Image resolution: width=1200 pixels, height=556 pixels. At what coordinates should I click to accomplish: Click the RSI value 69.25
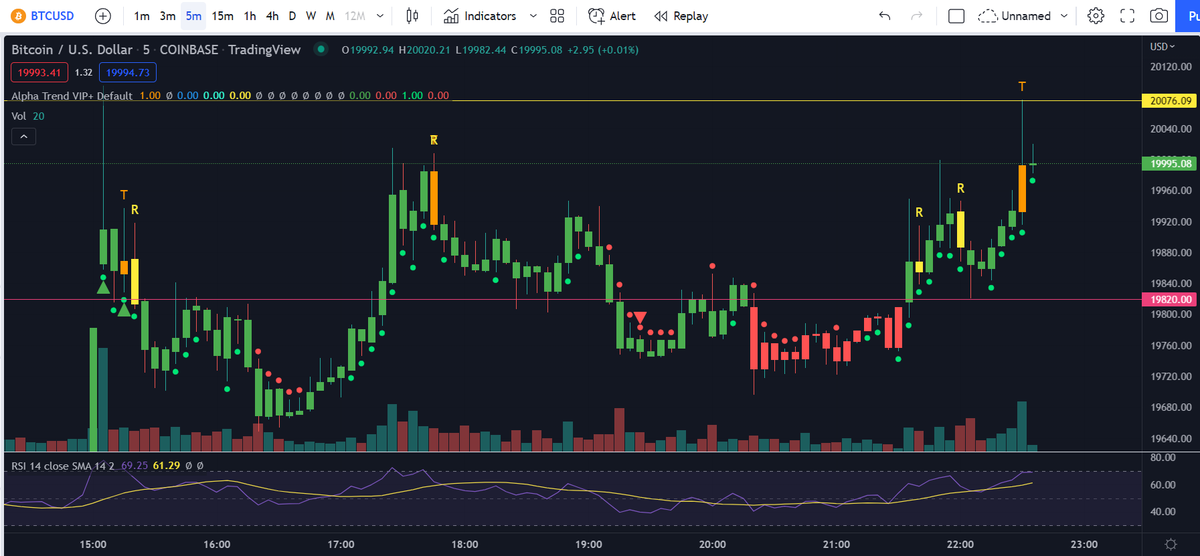pos(134,466)
